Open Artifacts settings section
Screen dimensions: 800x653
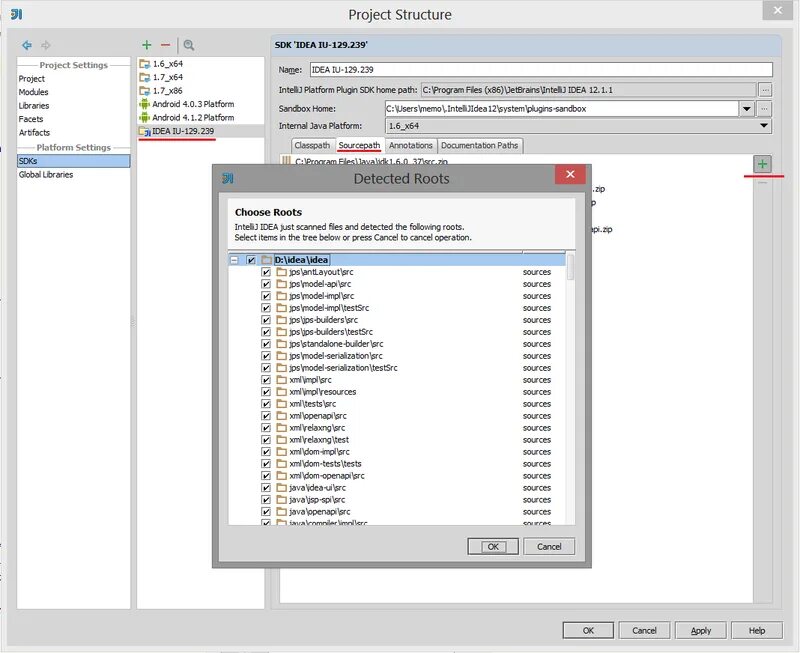tap(35, 132)
